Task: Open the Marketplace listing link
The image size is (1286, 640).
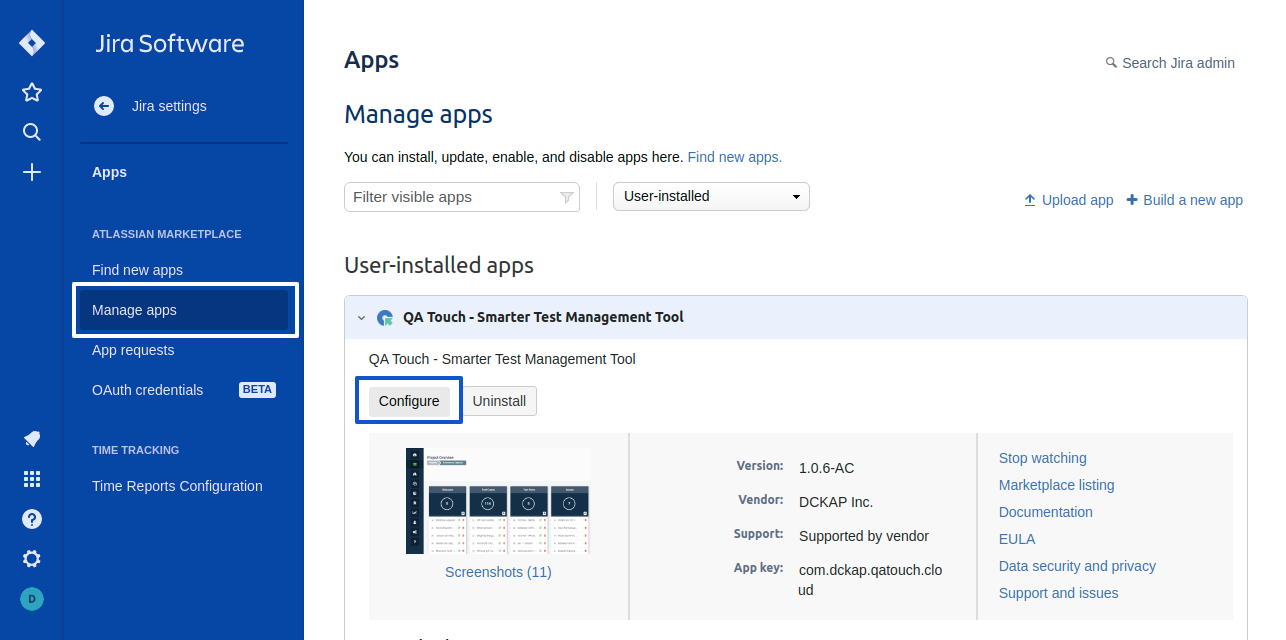Action: click(1056, 485)
